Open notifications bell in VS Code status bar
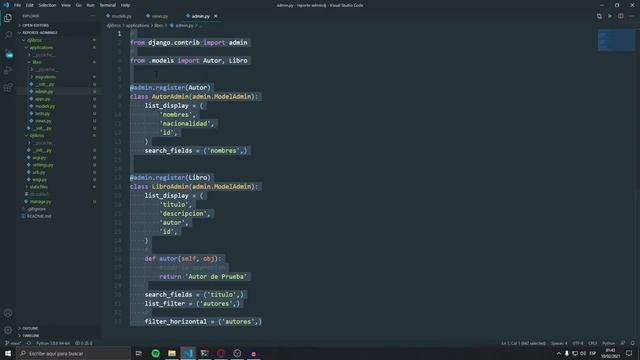Screen dimensions: 640x360 point(633,343)
